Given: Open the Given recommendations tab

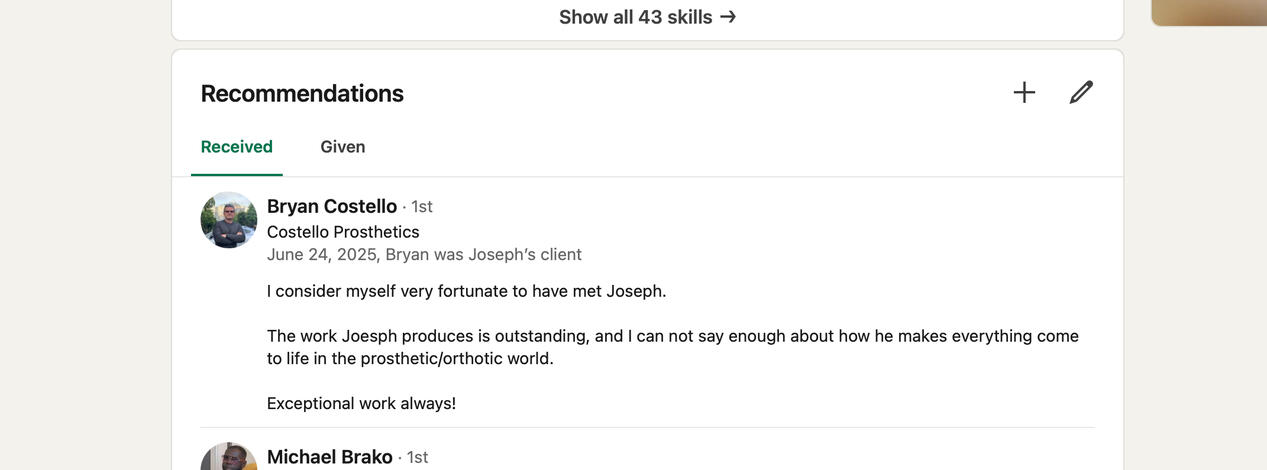Looking at the screenshot, I should pos(343,147).
